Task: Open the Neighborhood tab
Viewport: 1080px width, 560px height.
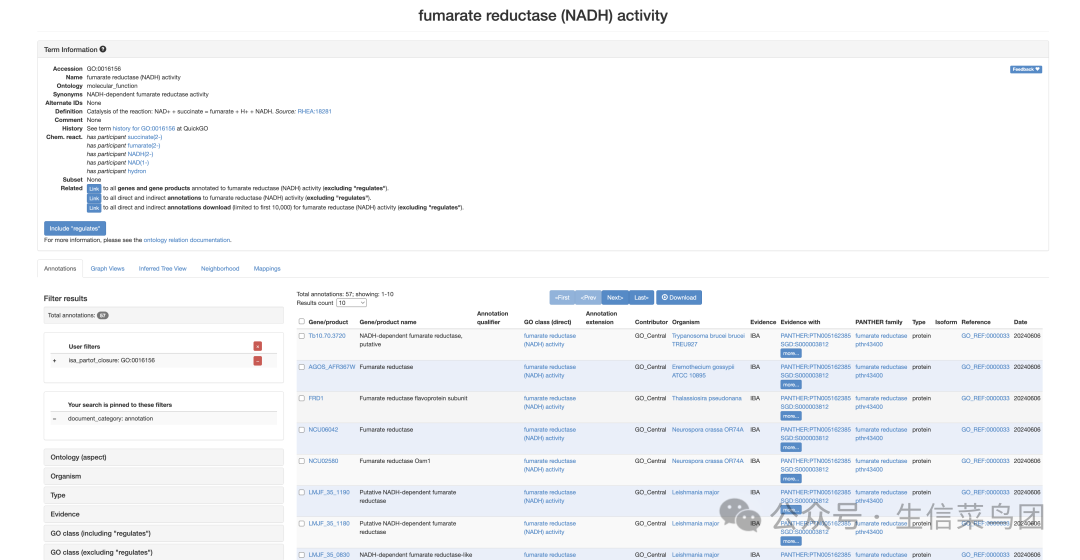Action: (220, 269)
